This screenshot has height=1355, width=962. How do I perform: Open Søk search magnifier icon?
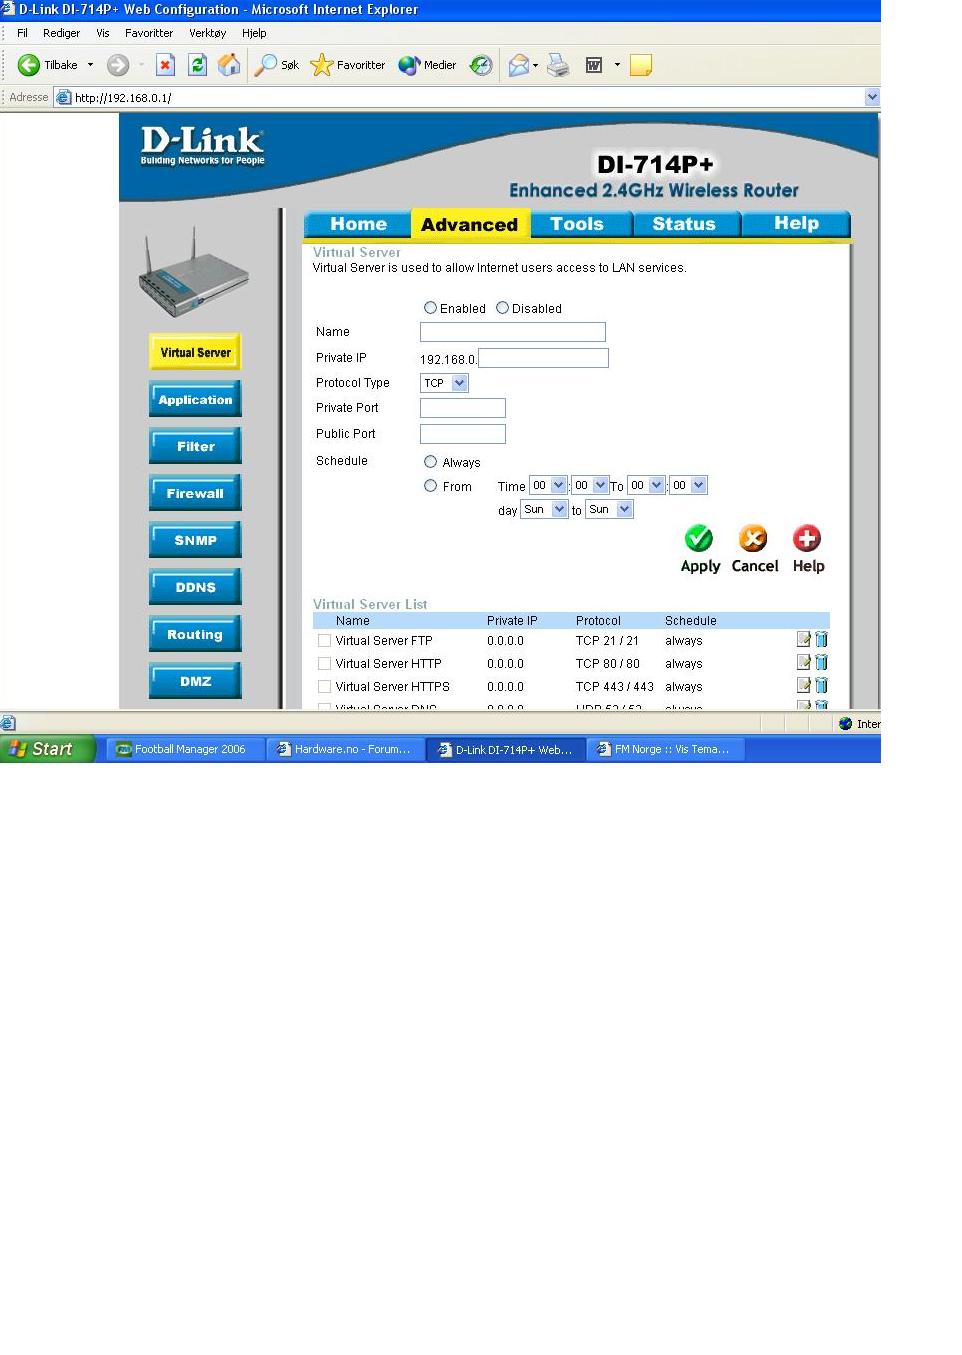[266, 65]
